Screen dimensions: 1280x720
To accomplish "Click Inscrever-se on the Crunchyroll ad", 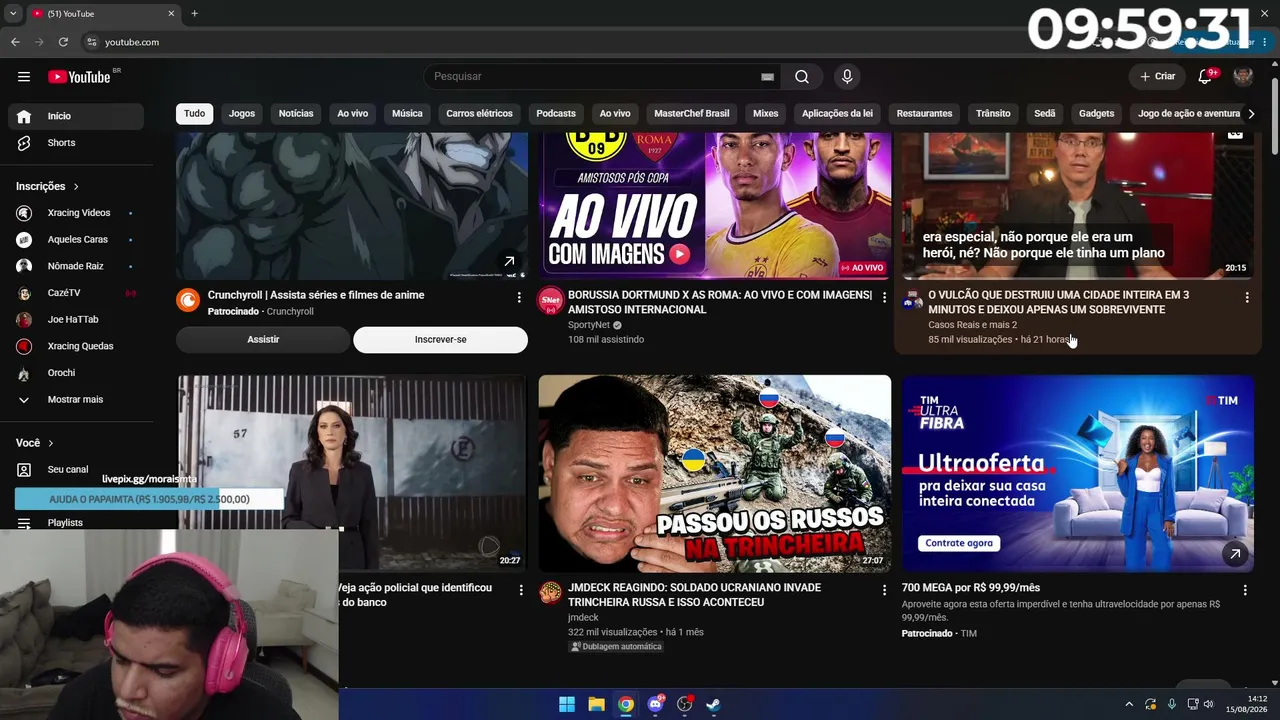I will tap(441, 340).
